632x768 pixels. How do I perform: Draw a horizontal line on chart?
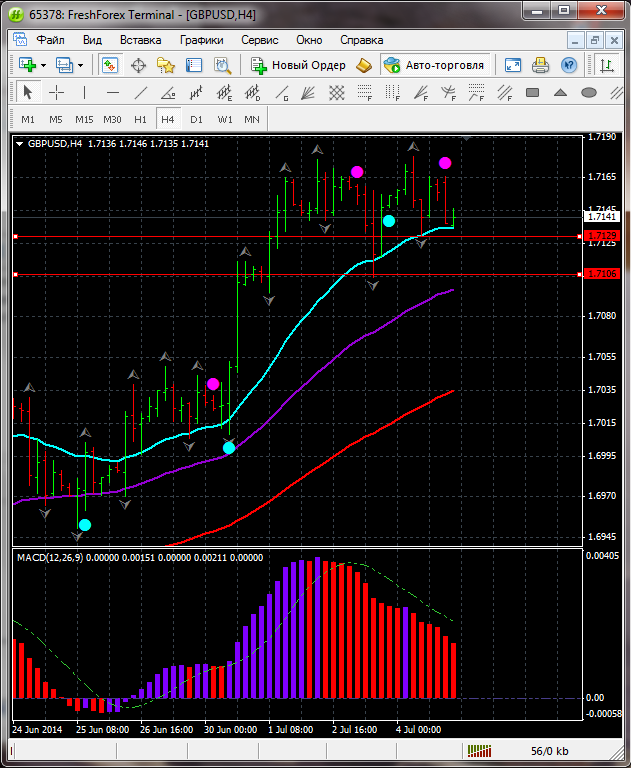(113, 93)
